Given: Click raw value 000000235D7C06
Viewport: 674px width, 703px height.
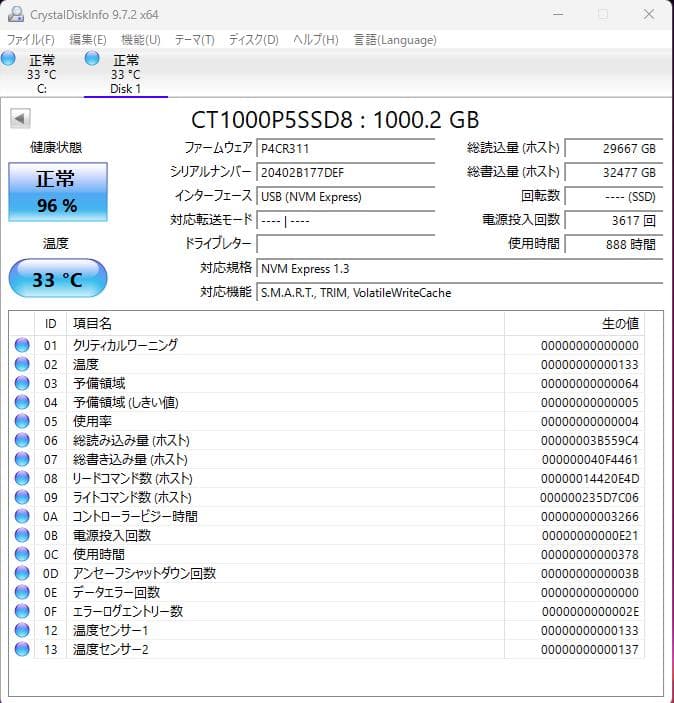Looking at the screenshot, I should coord(589,498).
